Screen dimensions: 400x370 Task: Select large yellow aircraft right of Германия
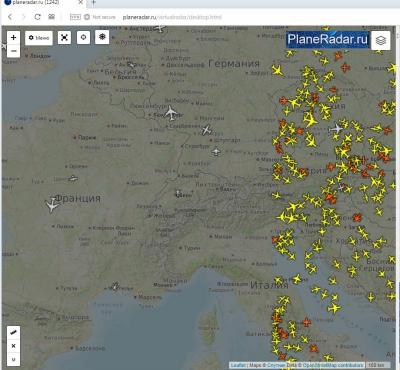coord(277,70)
